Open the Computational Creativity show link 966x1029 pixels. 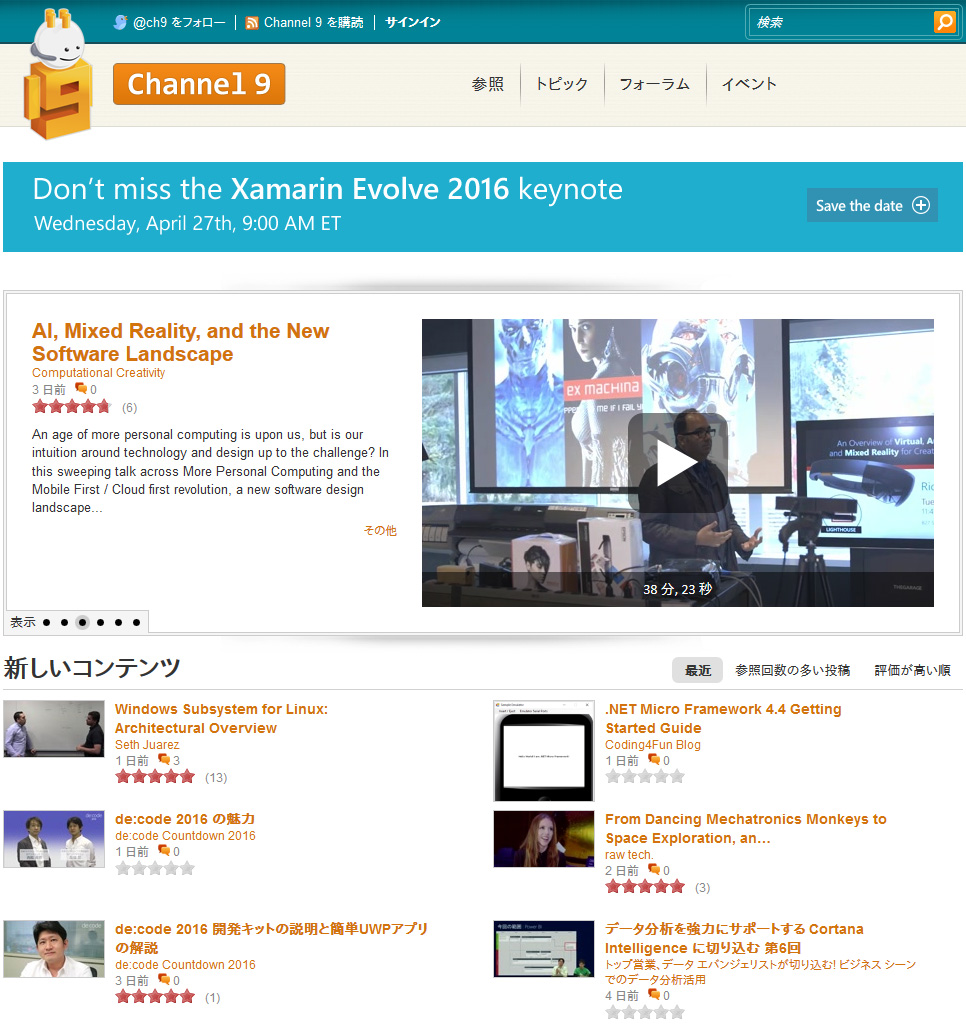coord(98,373)
